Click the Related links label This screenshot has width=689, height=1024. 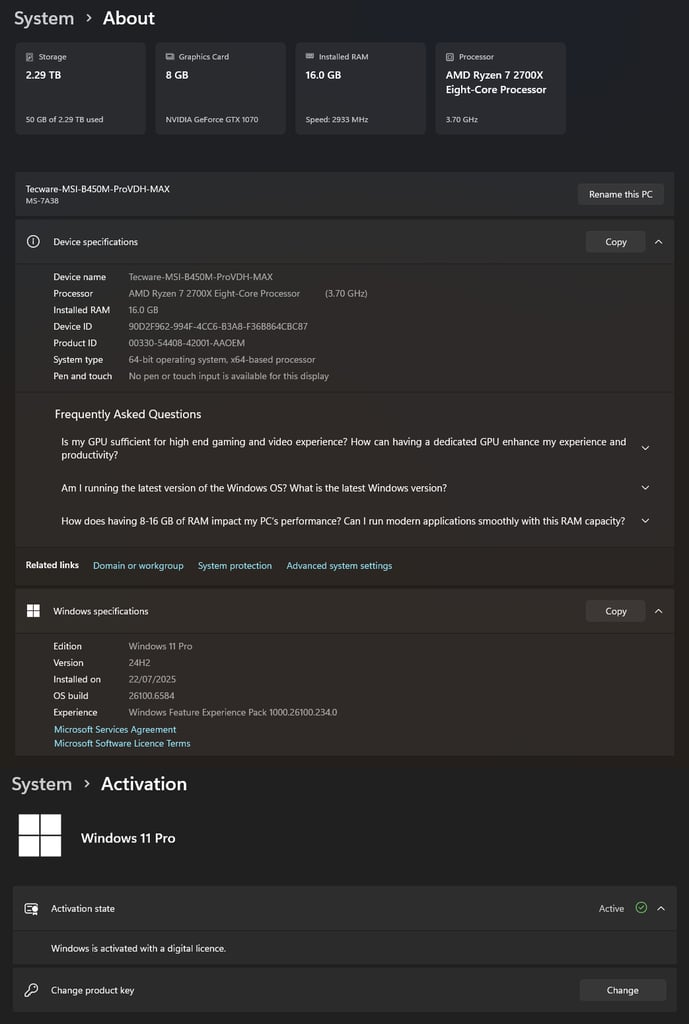(52, 565)
